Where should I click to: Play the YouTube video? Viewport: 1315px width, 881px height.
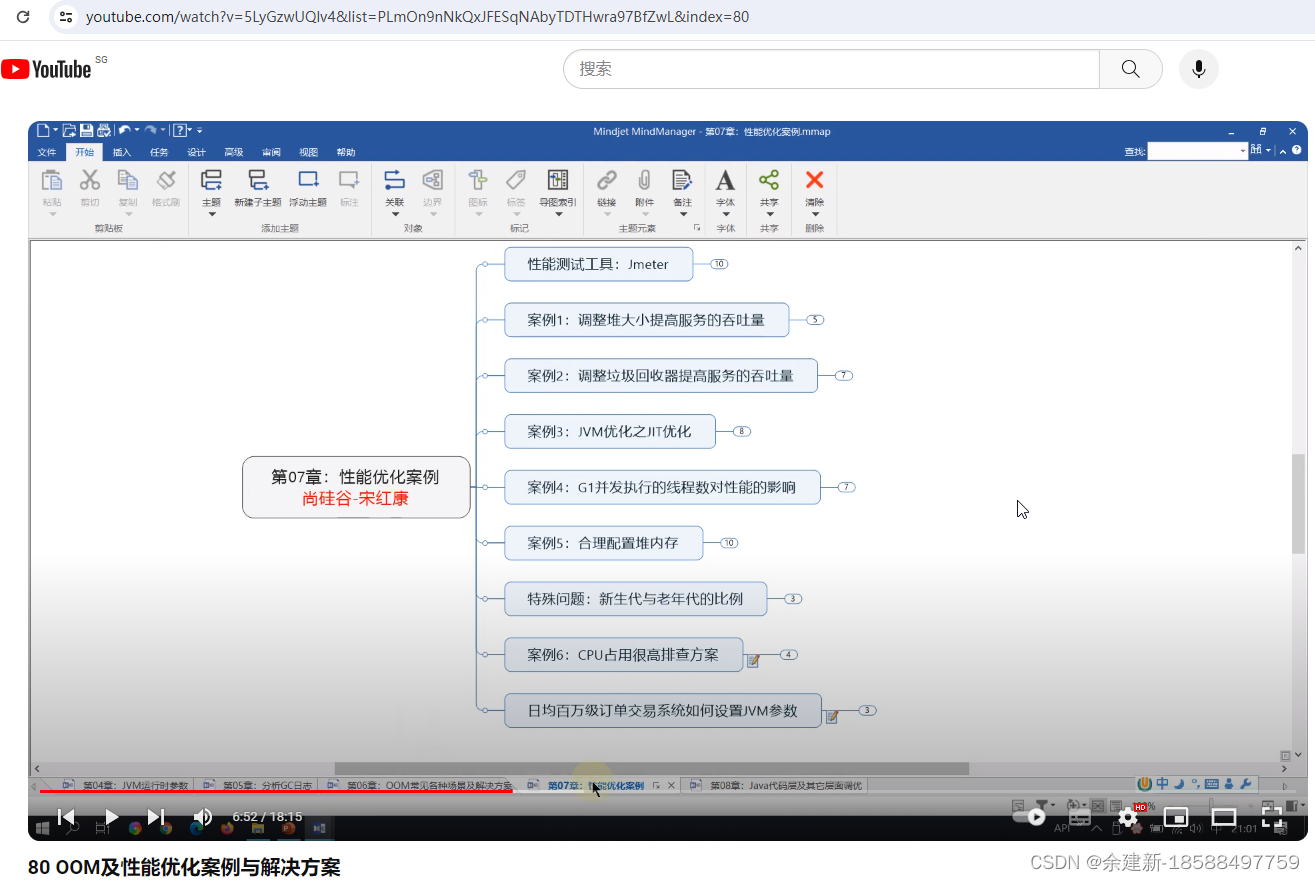tap(111, 817)
